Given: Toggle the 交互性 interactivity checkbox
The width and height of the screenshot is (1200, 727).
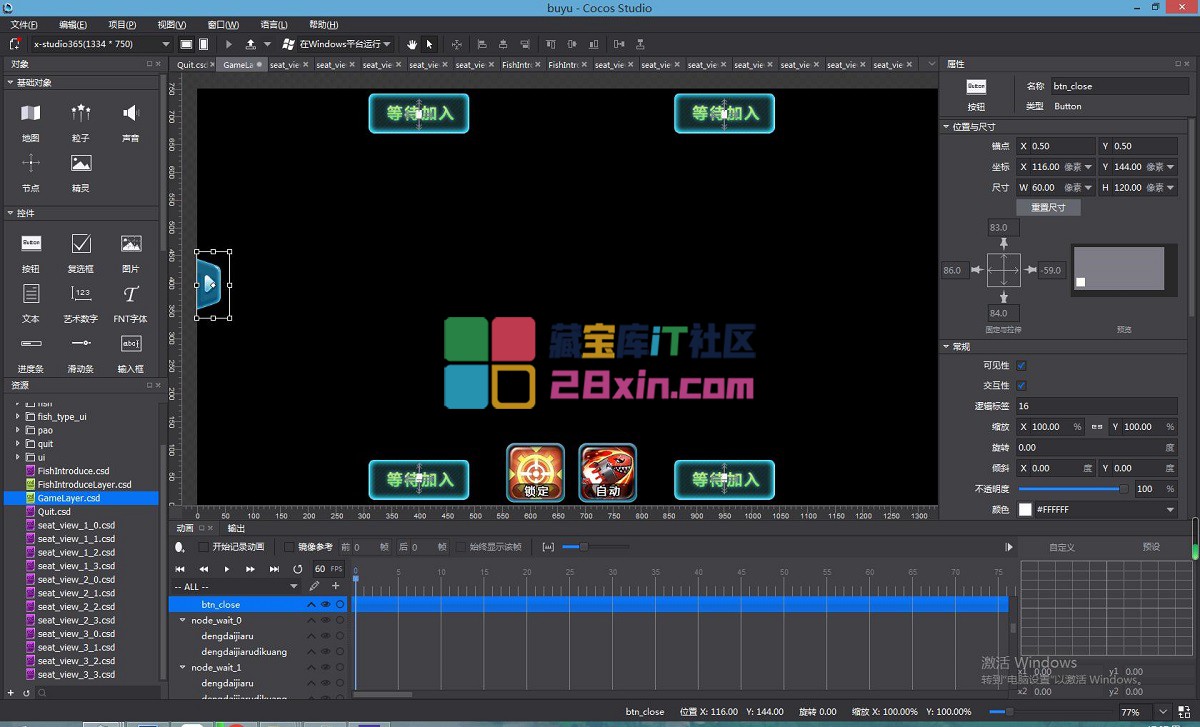Looking at the screenshot, I should coord(1021,385).
